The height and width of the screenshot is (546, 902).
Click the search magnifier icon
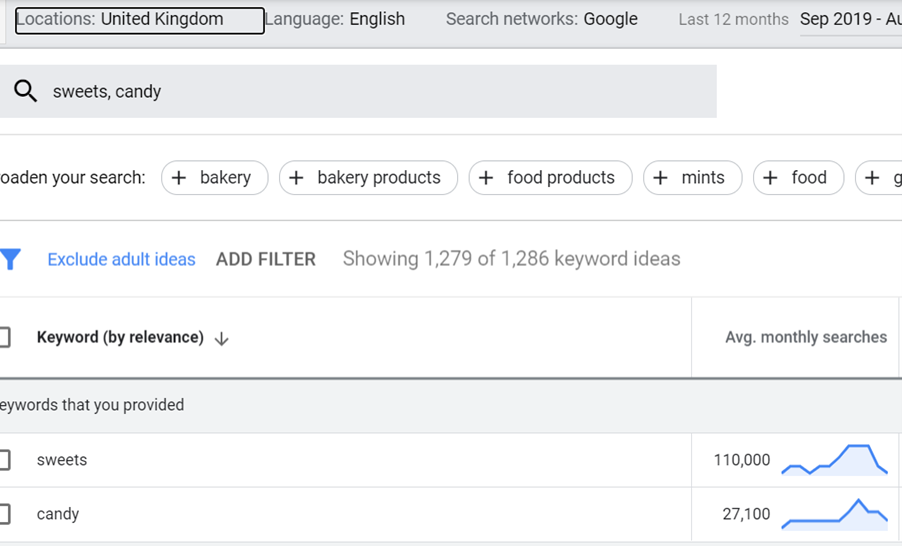click(25, 91)
